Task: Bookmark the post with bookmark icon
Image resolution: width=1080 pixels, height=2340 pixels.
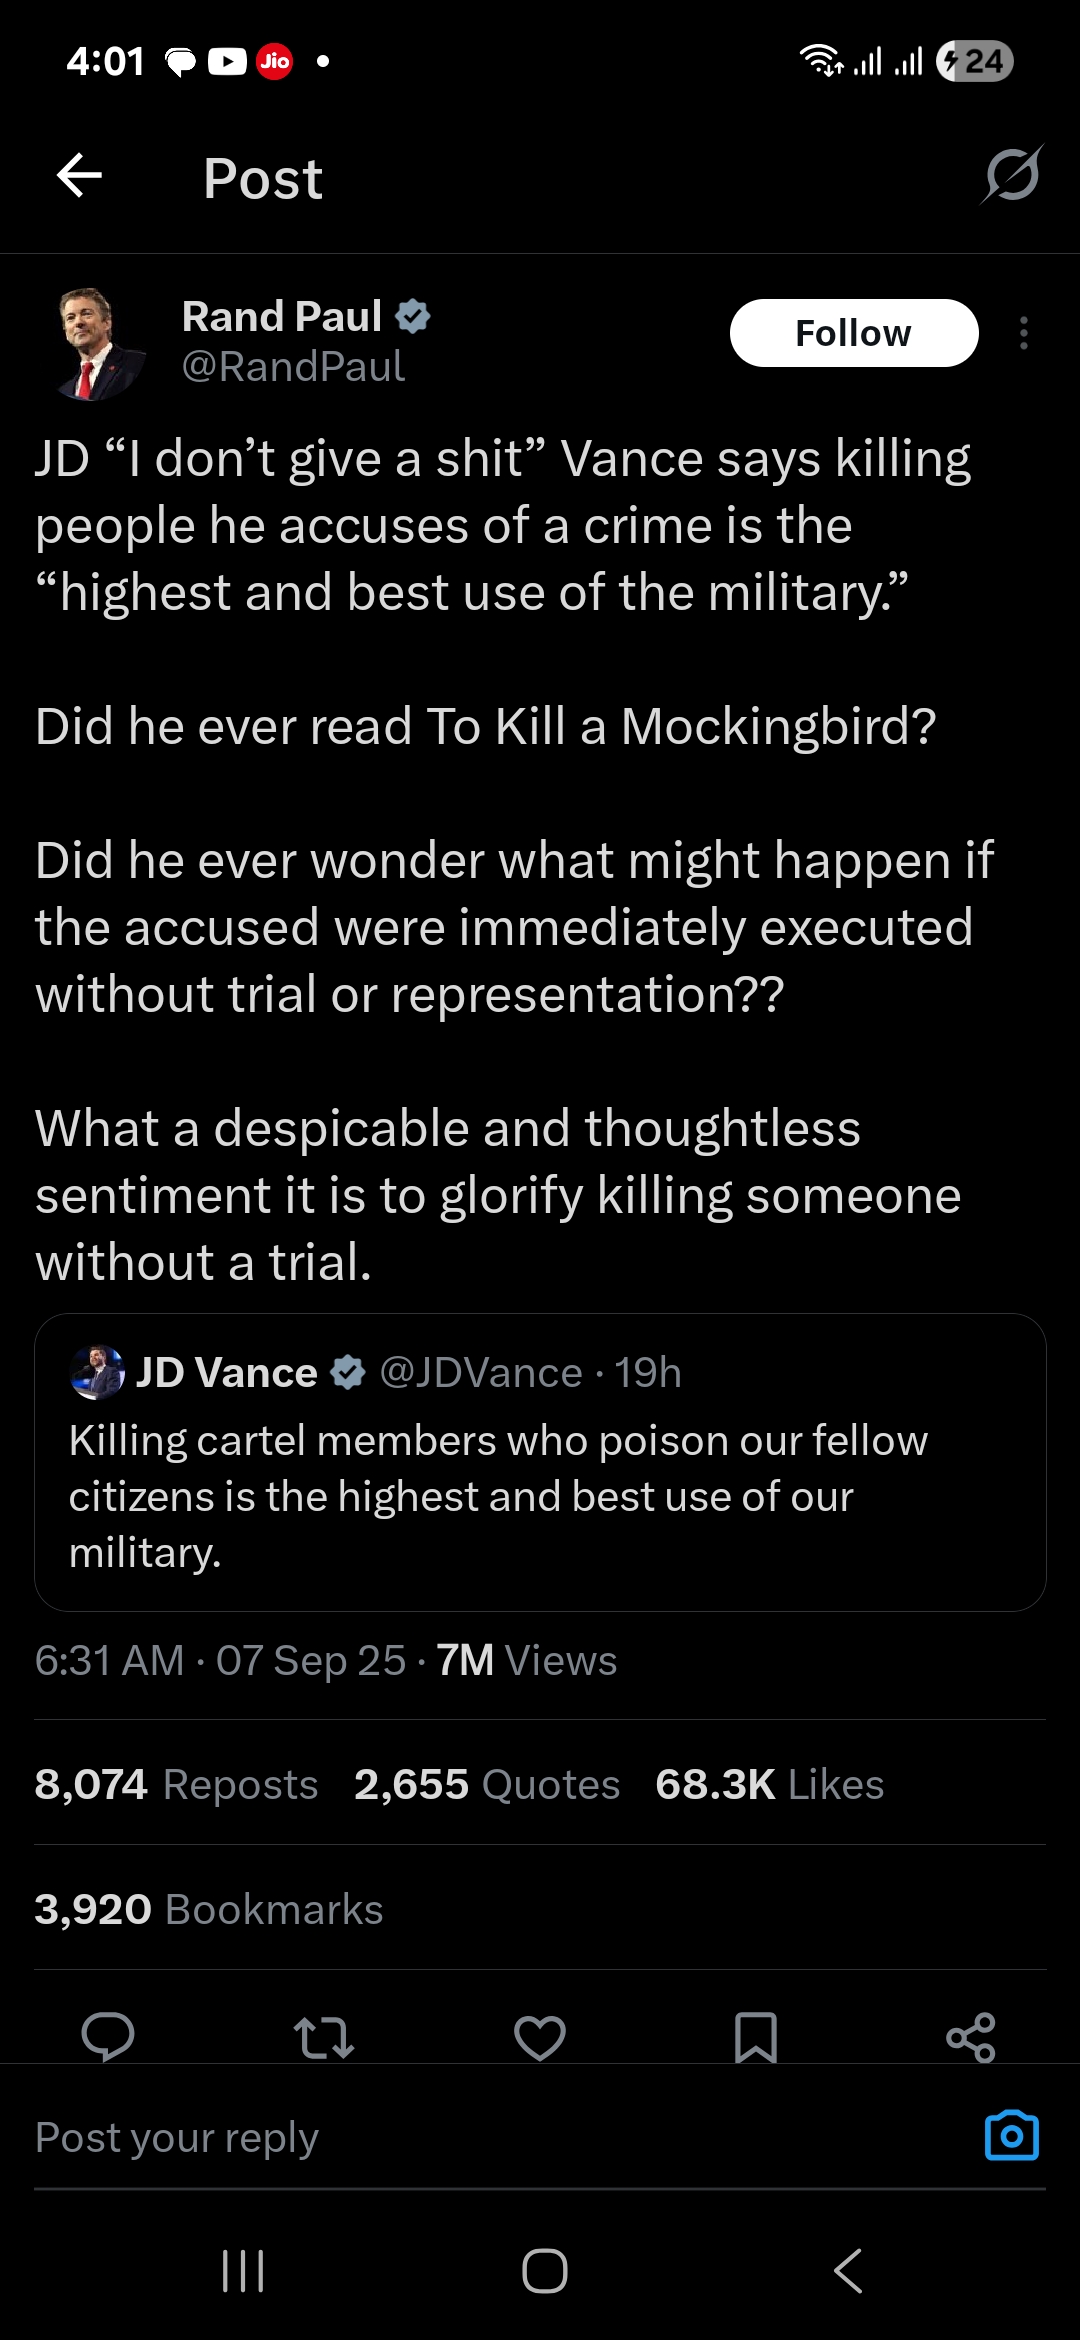Action: [755, 2037]
